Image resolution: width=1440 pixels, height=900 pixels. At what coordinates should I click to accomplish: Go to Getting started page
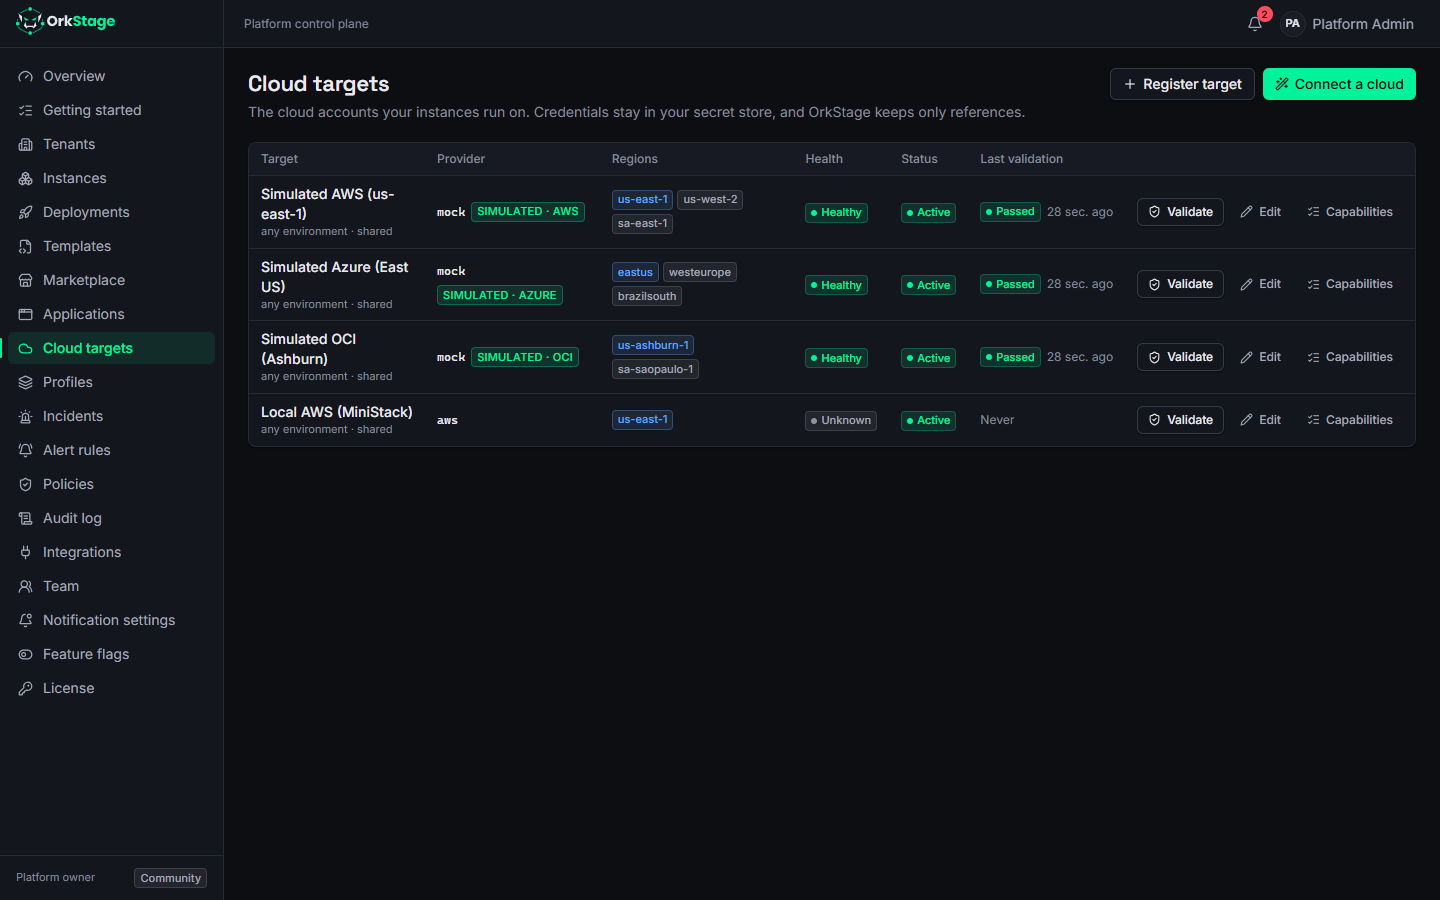[x=111, y=110]
